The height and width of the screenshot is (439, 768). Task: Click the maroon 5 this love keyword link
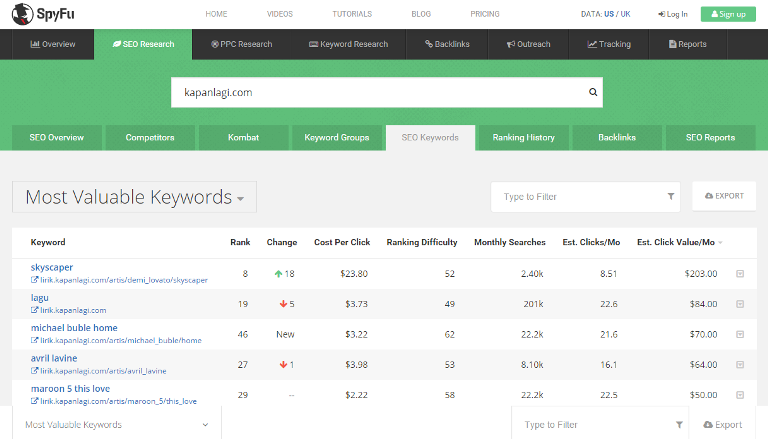pos(71,389)
